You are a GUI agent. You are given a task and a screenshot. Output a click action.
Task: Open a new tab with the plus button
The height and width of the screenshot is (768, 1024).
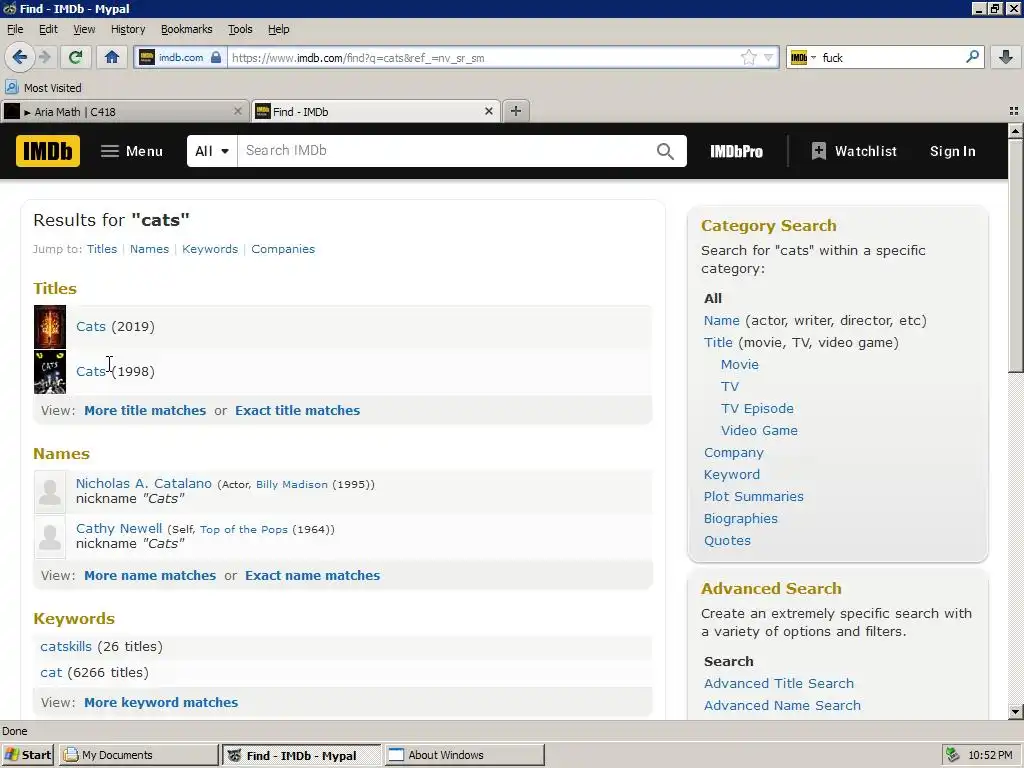[516, 111]
